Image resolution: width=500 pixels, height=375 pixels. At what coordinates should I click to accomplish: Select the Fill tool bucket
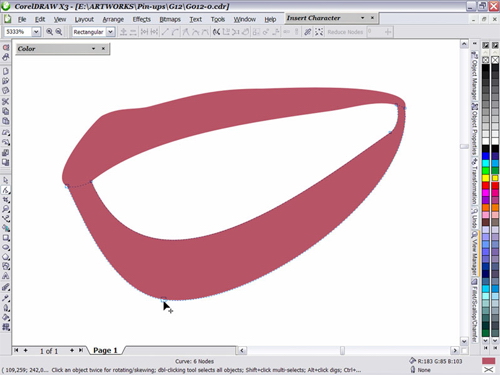[x=6, y=317]
